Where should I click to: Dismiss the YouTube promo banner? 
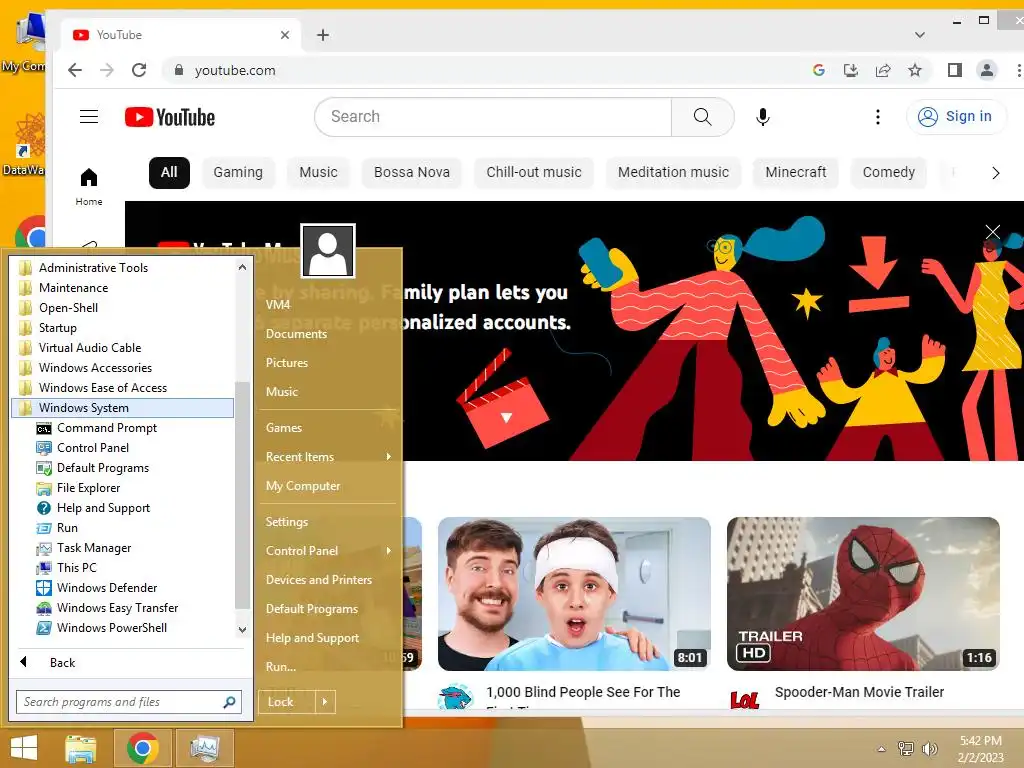click(993, 232)
